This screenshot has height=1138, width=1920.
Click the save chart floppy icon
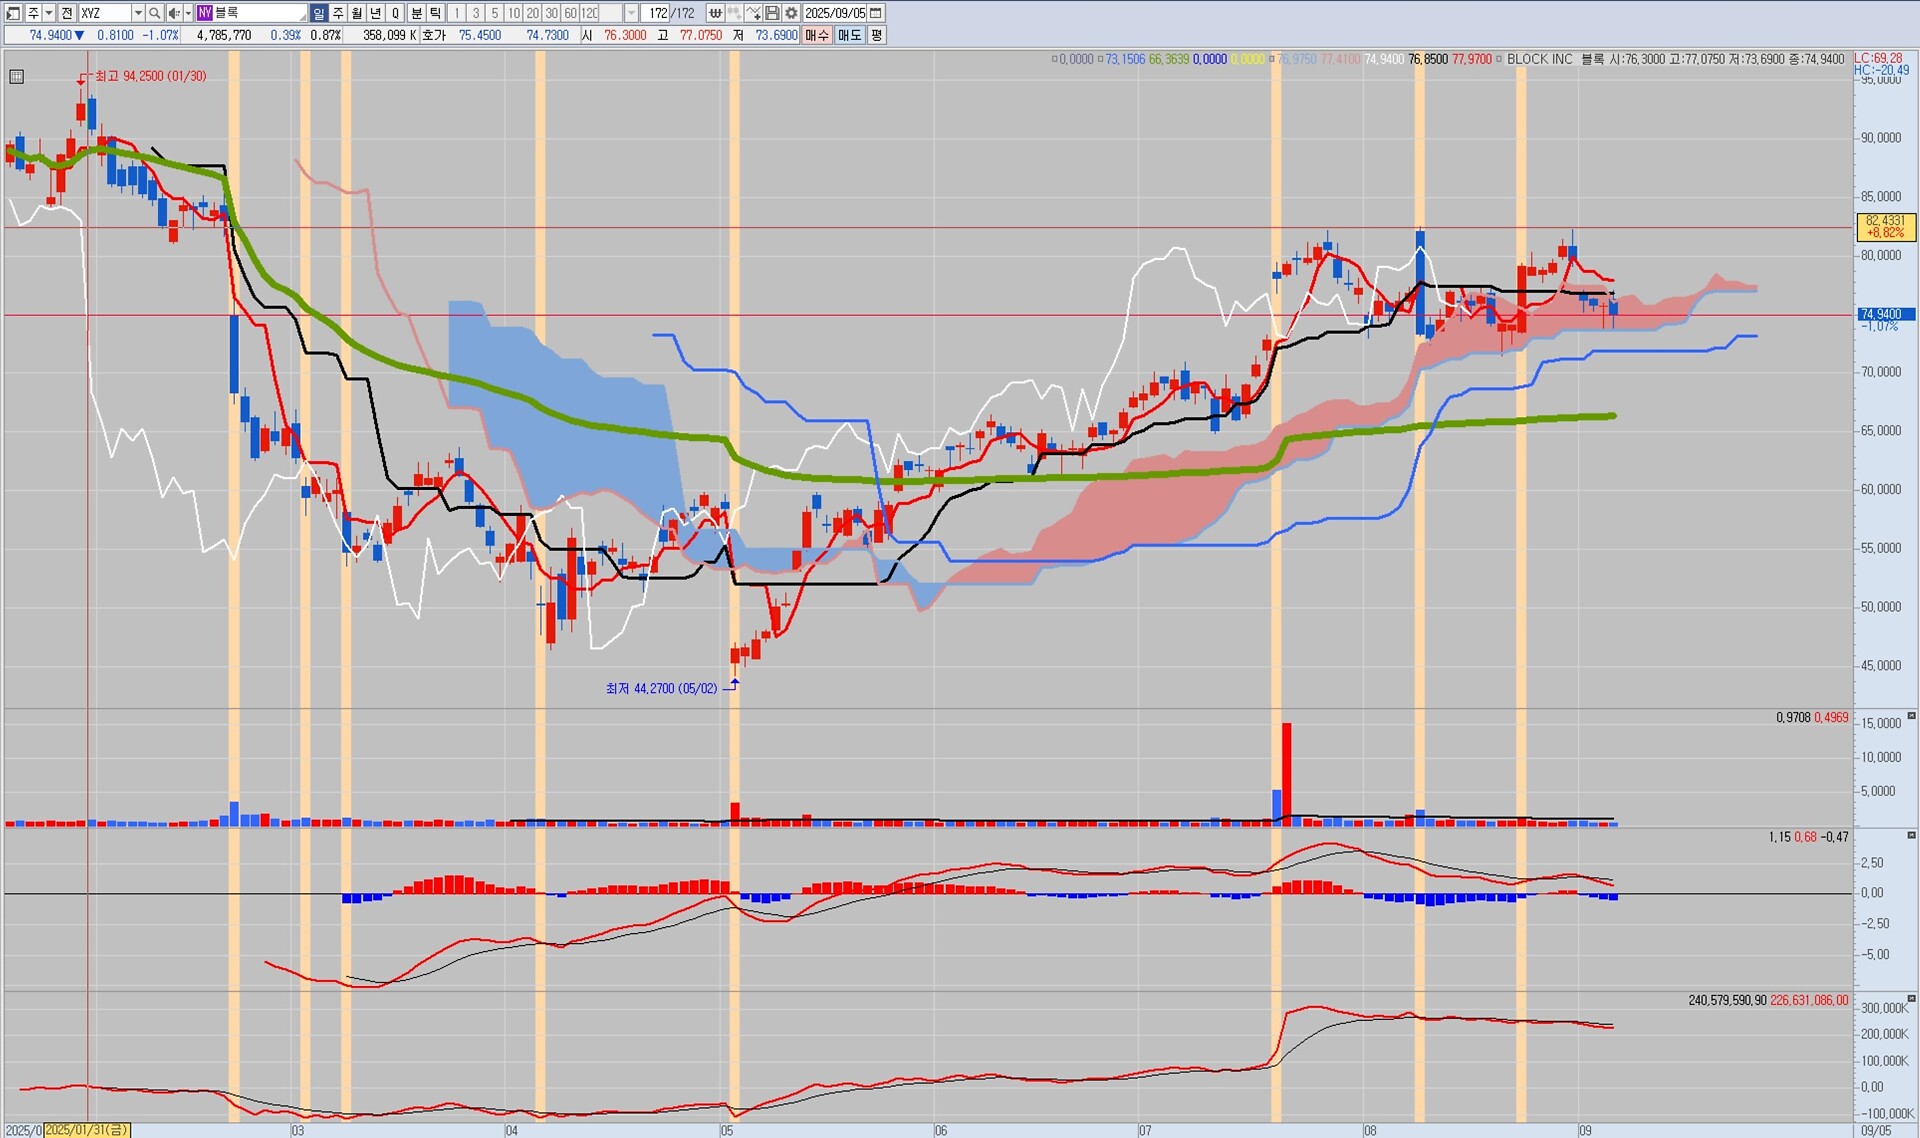(x=772, y=13)
